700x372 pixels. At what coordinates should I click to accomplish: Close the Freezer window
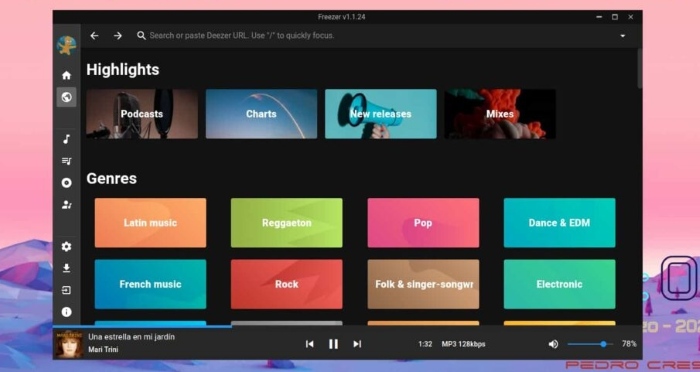point(630,17)
